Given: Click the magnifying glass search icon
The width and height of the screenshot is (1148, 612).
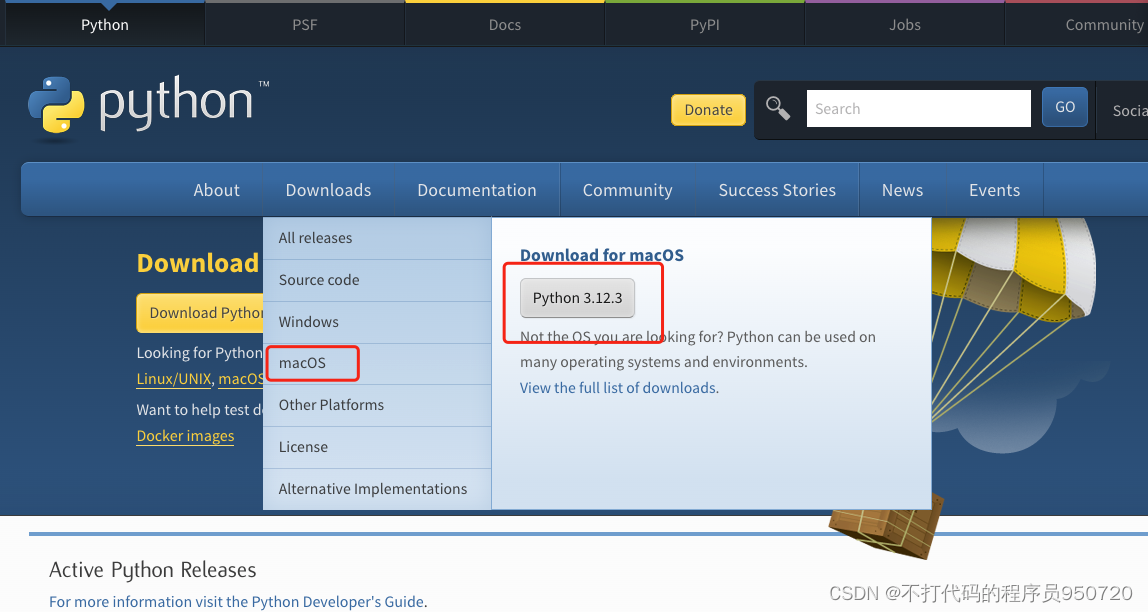Looking at the screenshot, I should 778,108.
